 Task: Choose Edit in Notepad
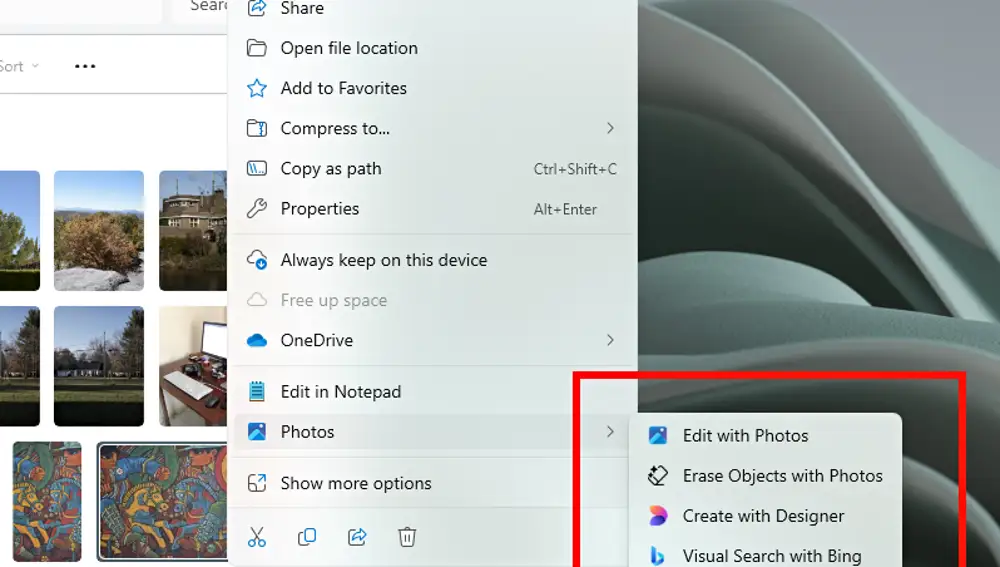(x=432, y=392)
